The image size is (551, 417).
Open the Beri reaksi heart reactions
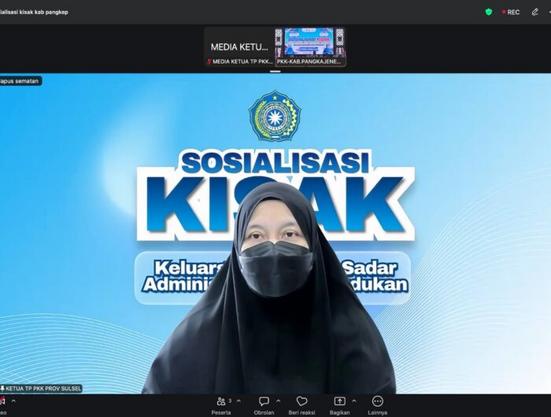click(302, 405)
